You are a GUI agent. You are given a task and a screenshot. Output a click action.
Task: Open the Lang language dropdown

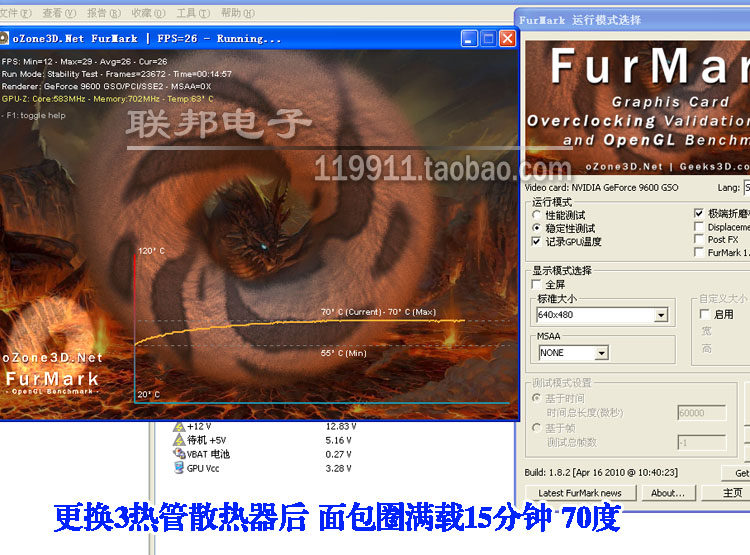tap(746, 187)
